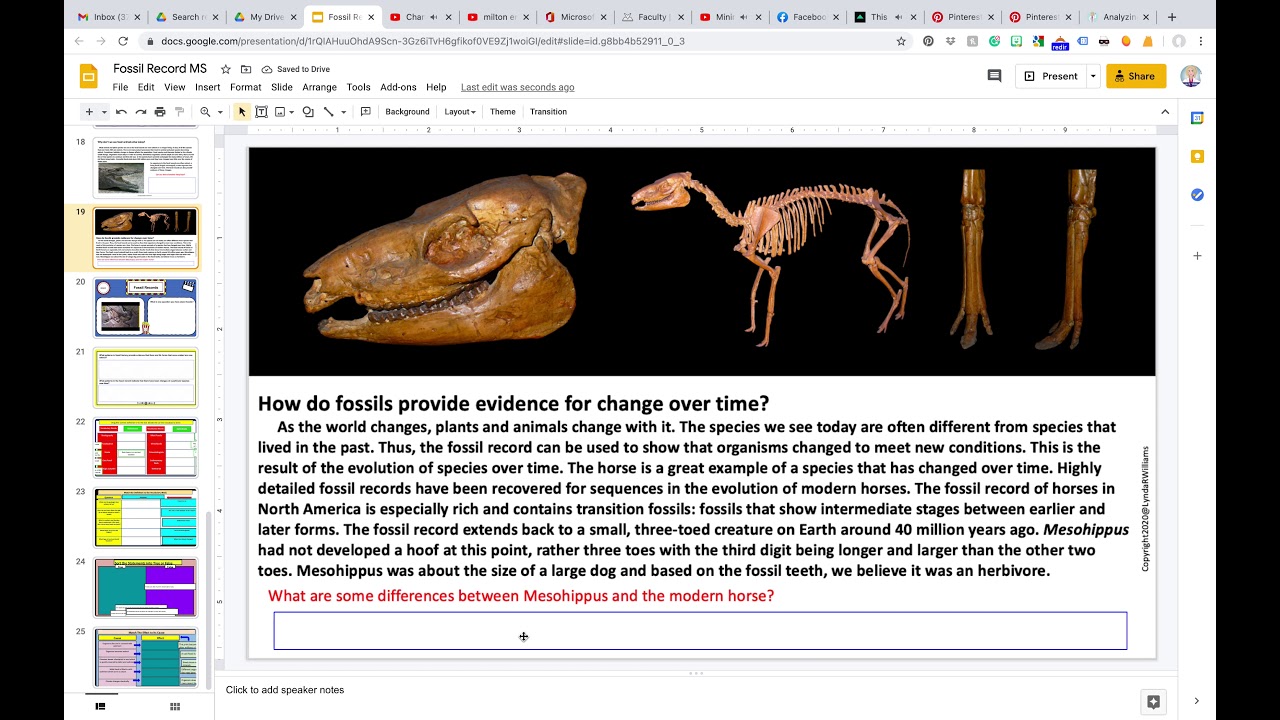Viewport: 1280px width, 720px height.
Task: Activate the select cursor tool
Action: [x=242, y=111]
